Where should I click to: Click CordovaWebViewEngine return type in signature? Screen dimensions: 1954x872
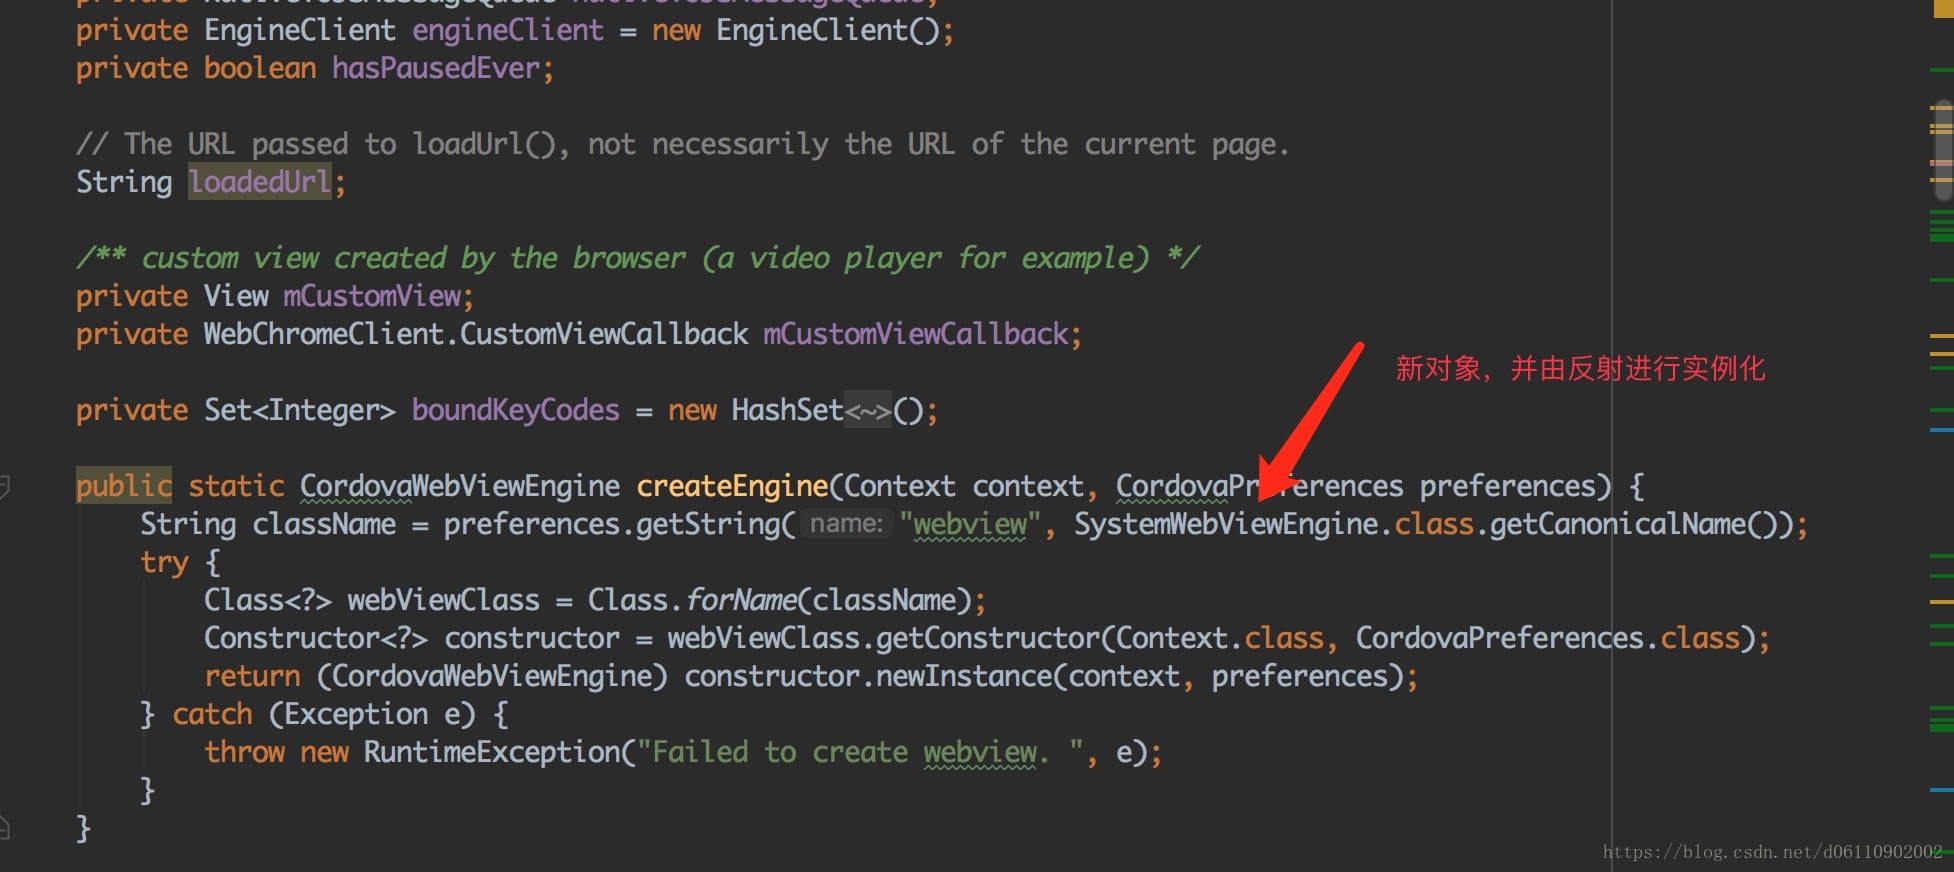click(460, 486)
